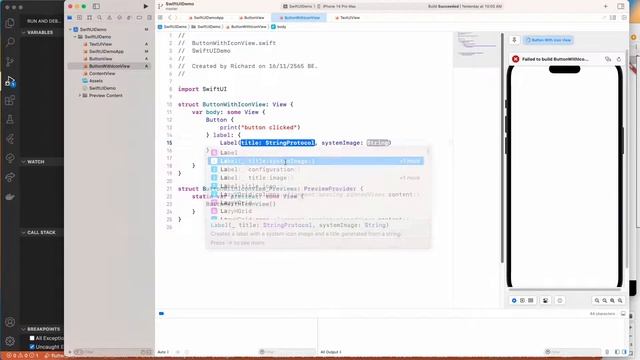Viewport: 640px width, 360px height.
Task: Collapse the SwiftUIDemo project root in the navigator
Action: pyautogui.click(x=70, y=29)
